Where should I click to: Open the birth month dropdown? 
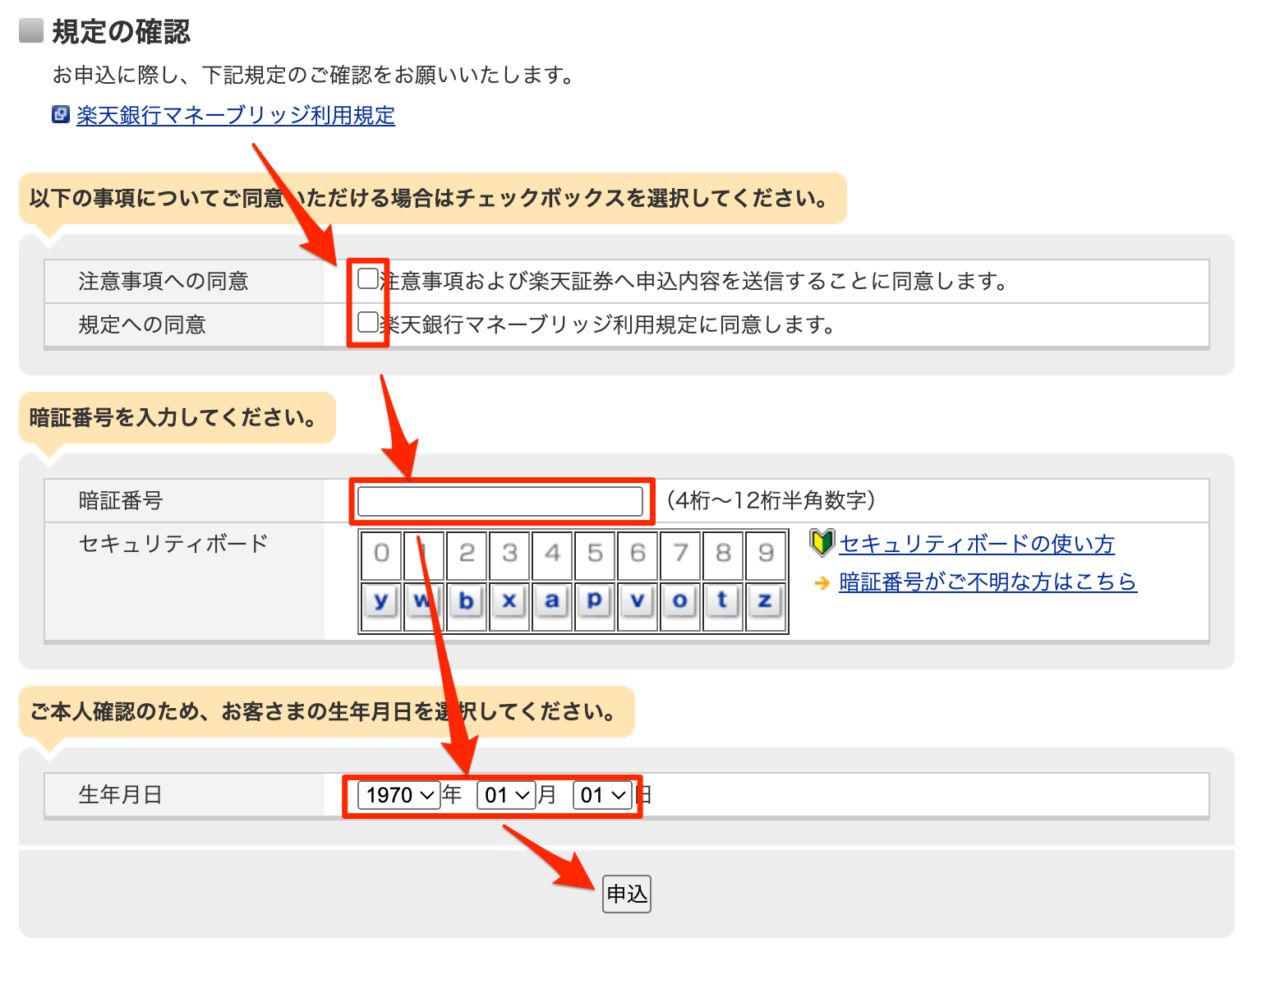click(x=506, y=795)
